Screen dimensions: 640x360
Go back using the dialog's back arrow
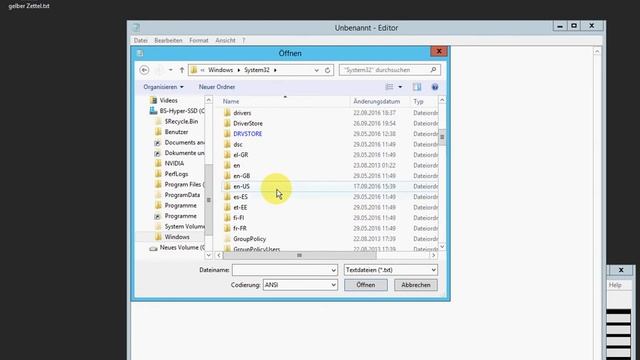(144, 70)
